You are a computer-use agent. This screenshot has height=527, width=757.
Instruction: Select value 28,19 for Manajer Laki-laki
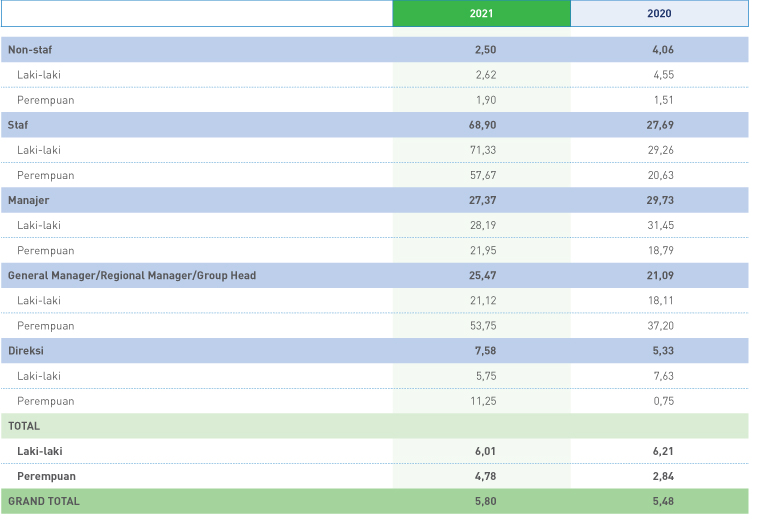click(x=483, y=225)
